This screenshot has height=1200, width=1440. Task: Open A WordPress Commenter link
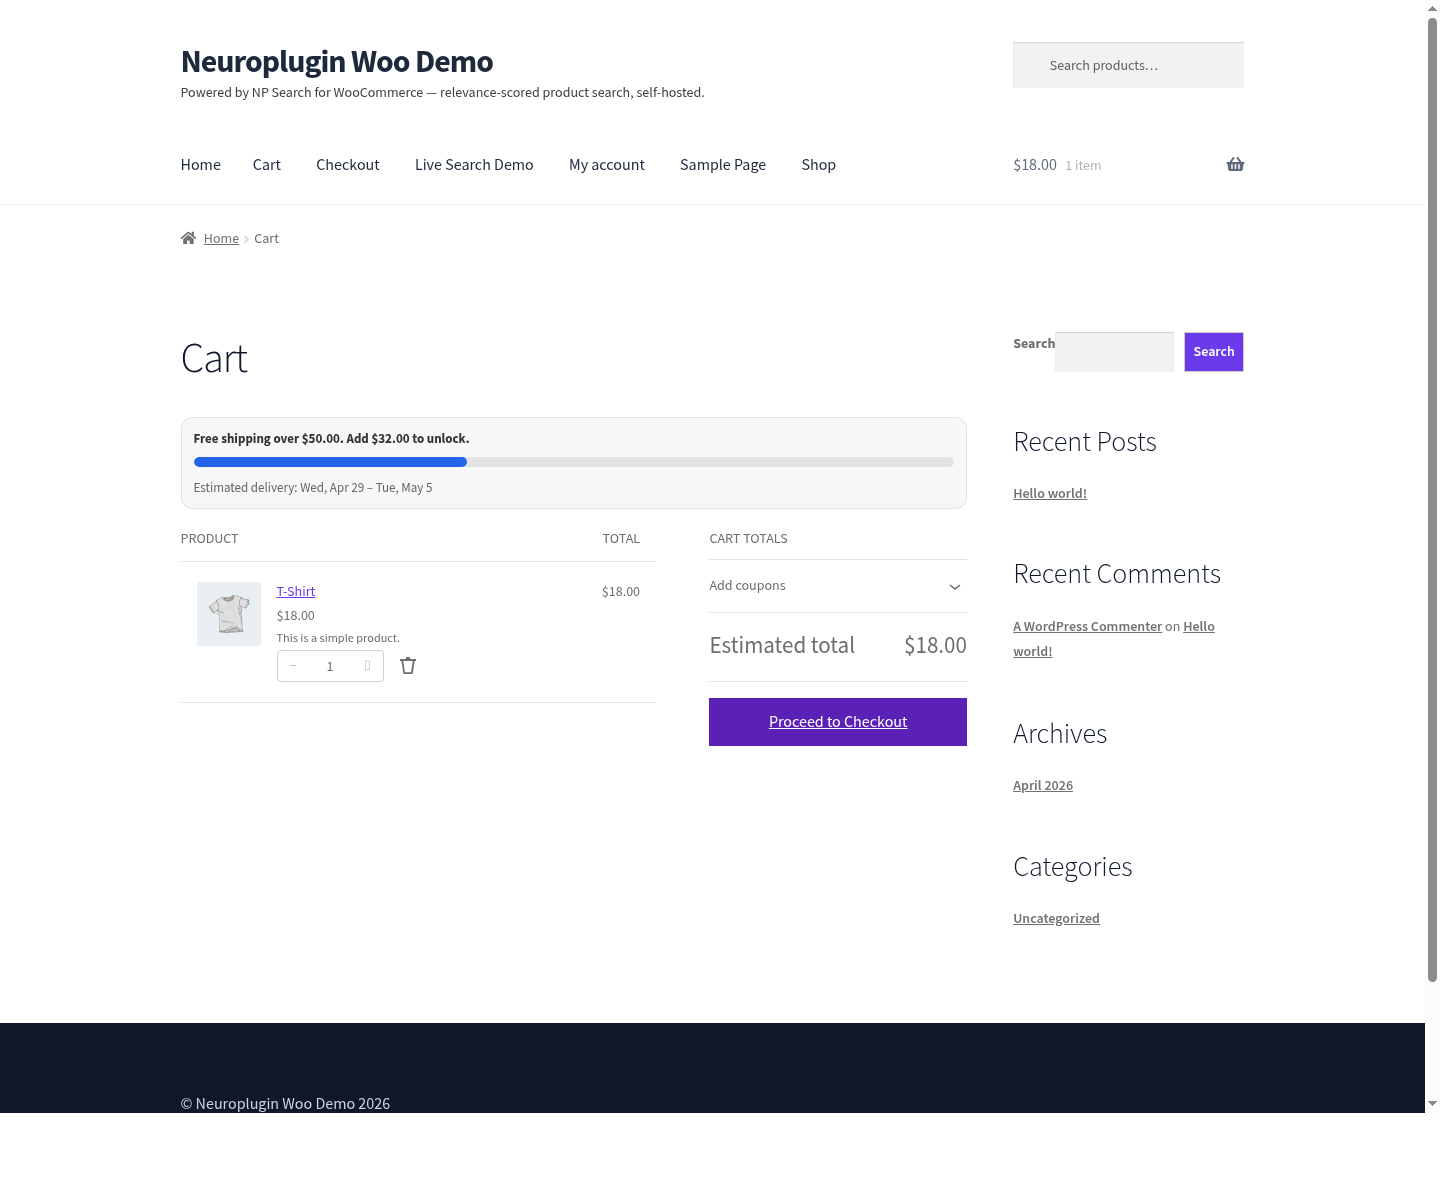(x=1087, y=627)
